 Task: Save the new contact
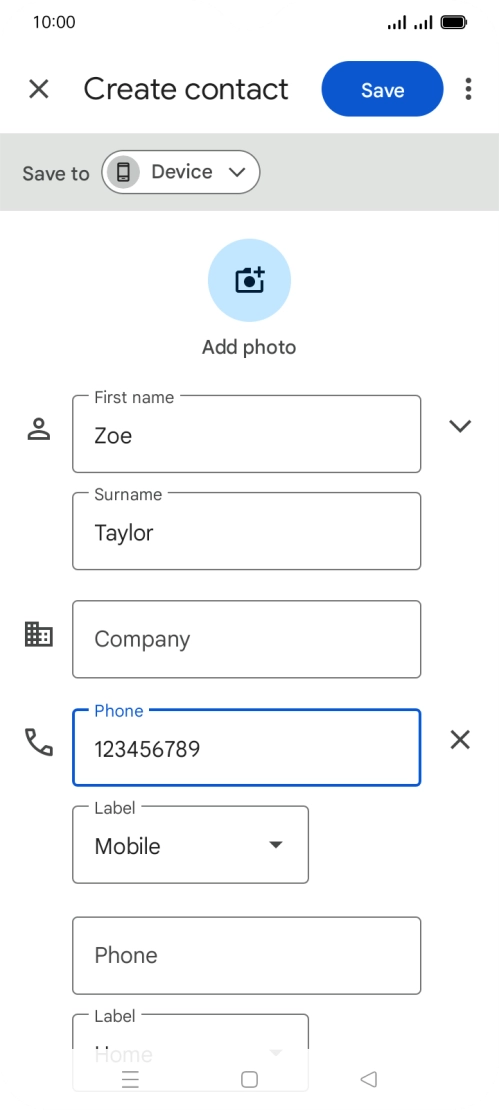[382, 89]
